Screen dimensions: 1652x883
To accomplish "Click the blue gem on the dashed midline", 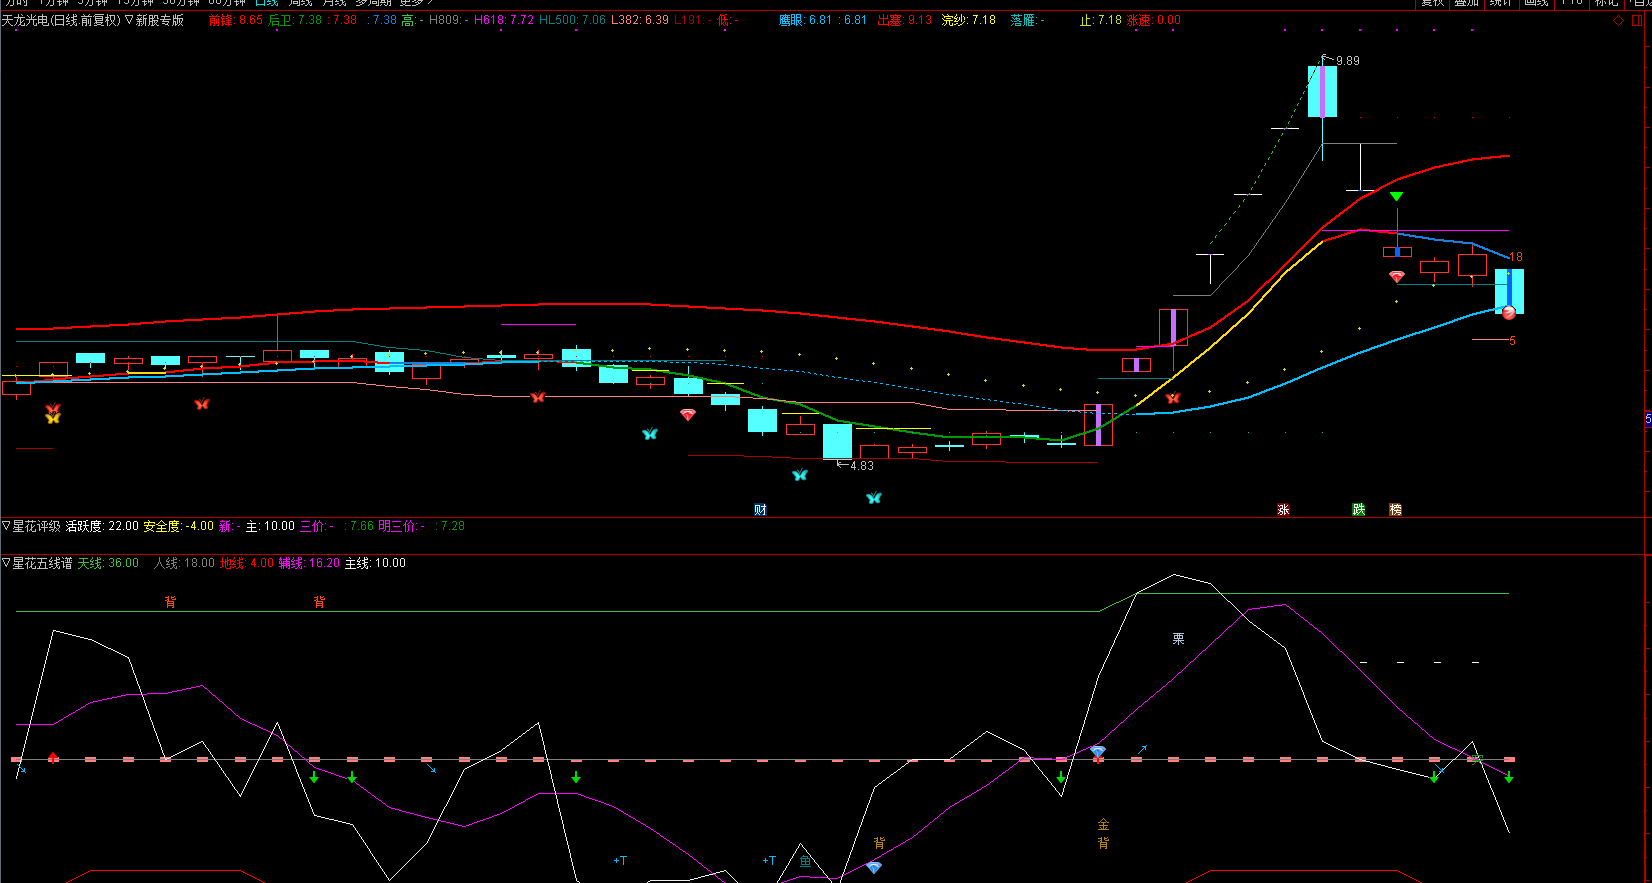I will point(1098,751).
